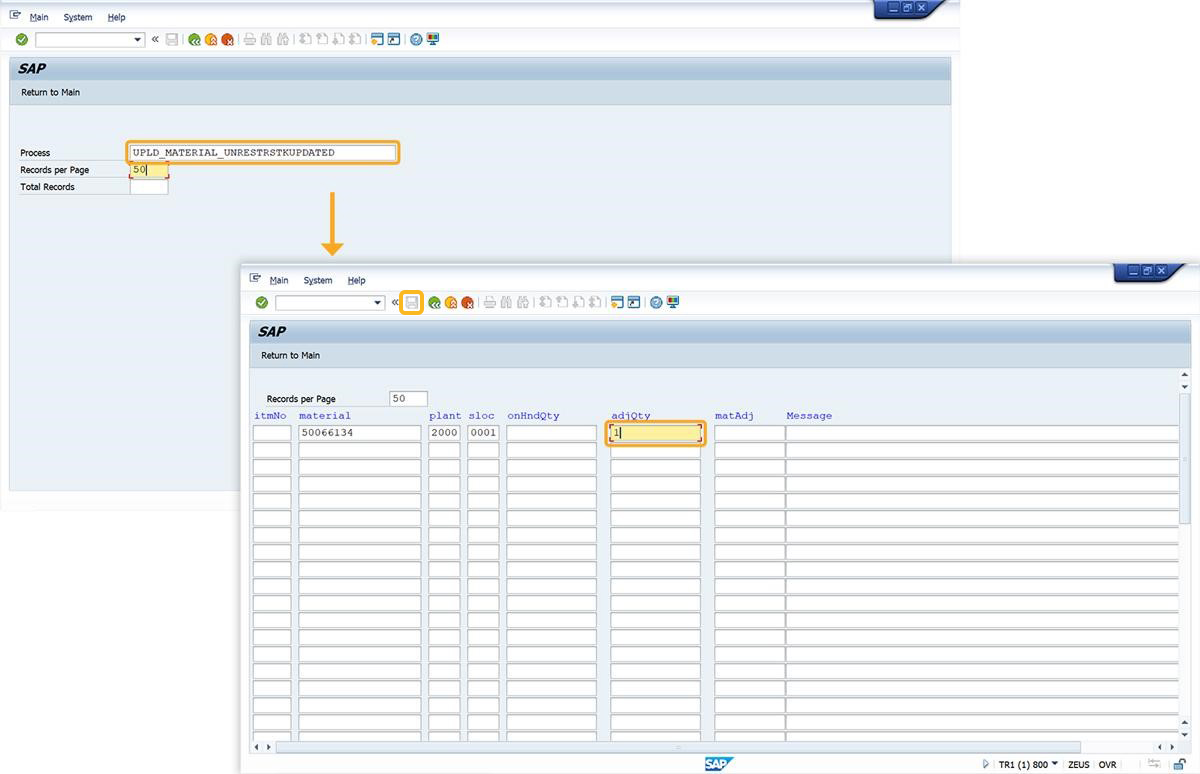Click Records per Page field in back window
Image resolution: width=1200 pixels, height=774 pixels.
149,170
